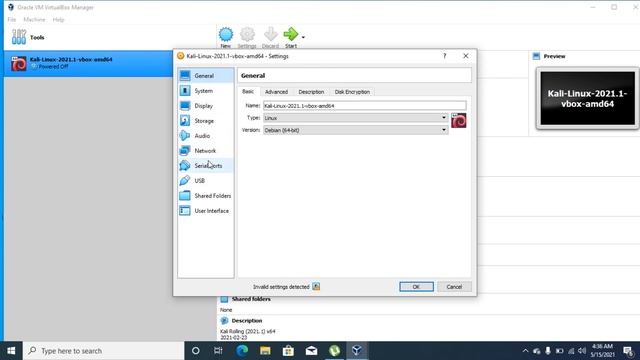Click the Shared folders section header

tap(251, 299)
